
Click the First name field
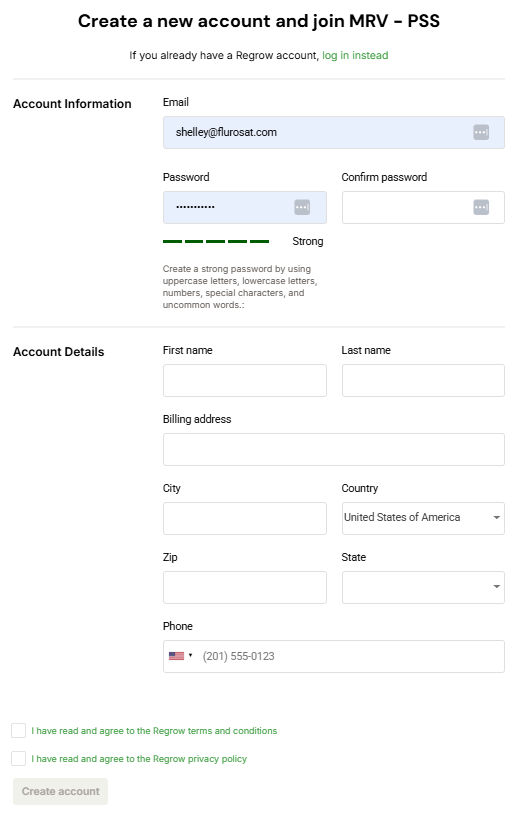(x=245, y=380)
